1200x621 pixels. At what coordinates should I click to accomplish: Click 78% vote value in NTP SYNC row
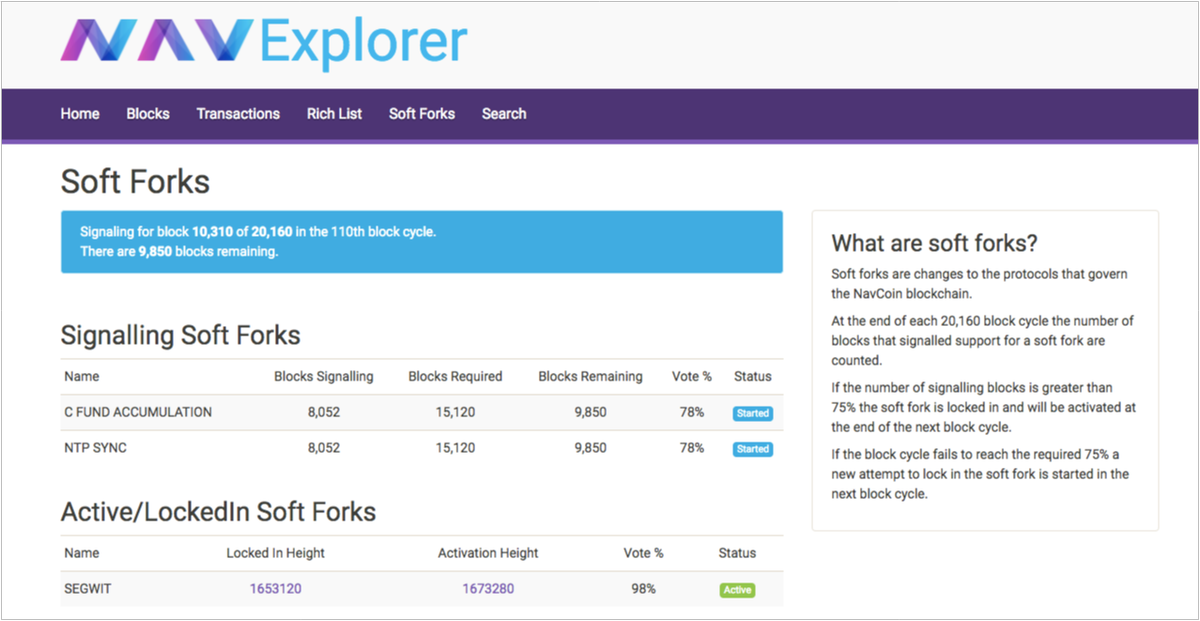click(x=692, y=448)
